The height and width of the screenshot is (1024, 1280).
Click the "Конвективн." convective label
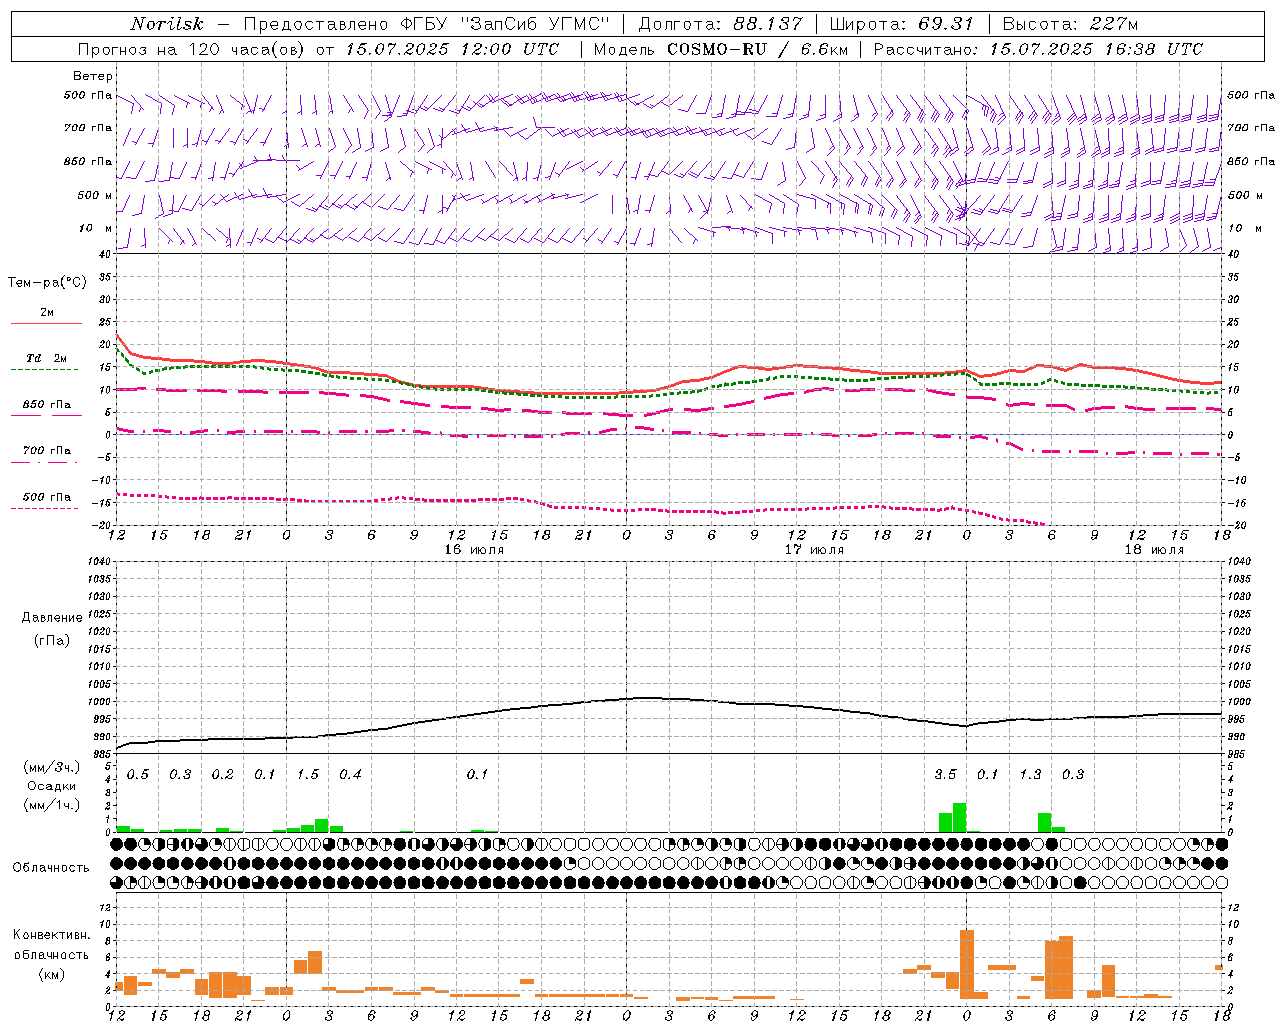tap(52, 935)
